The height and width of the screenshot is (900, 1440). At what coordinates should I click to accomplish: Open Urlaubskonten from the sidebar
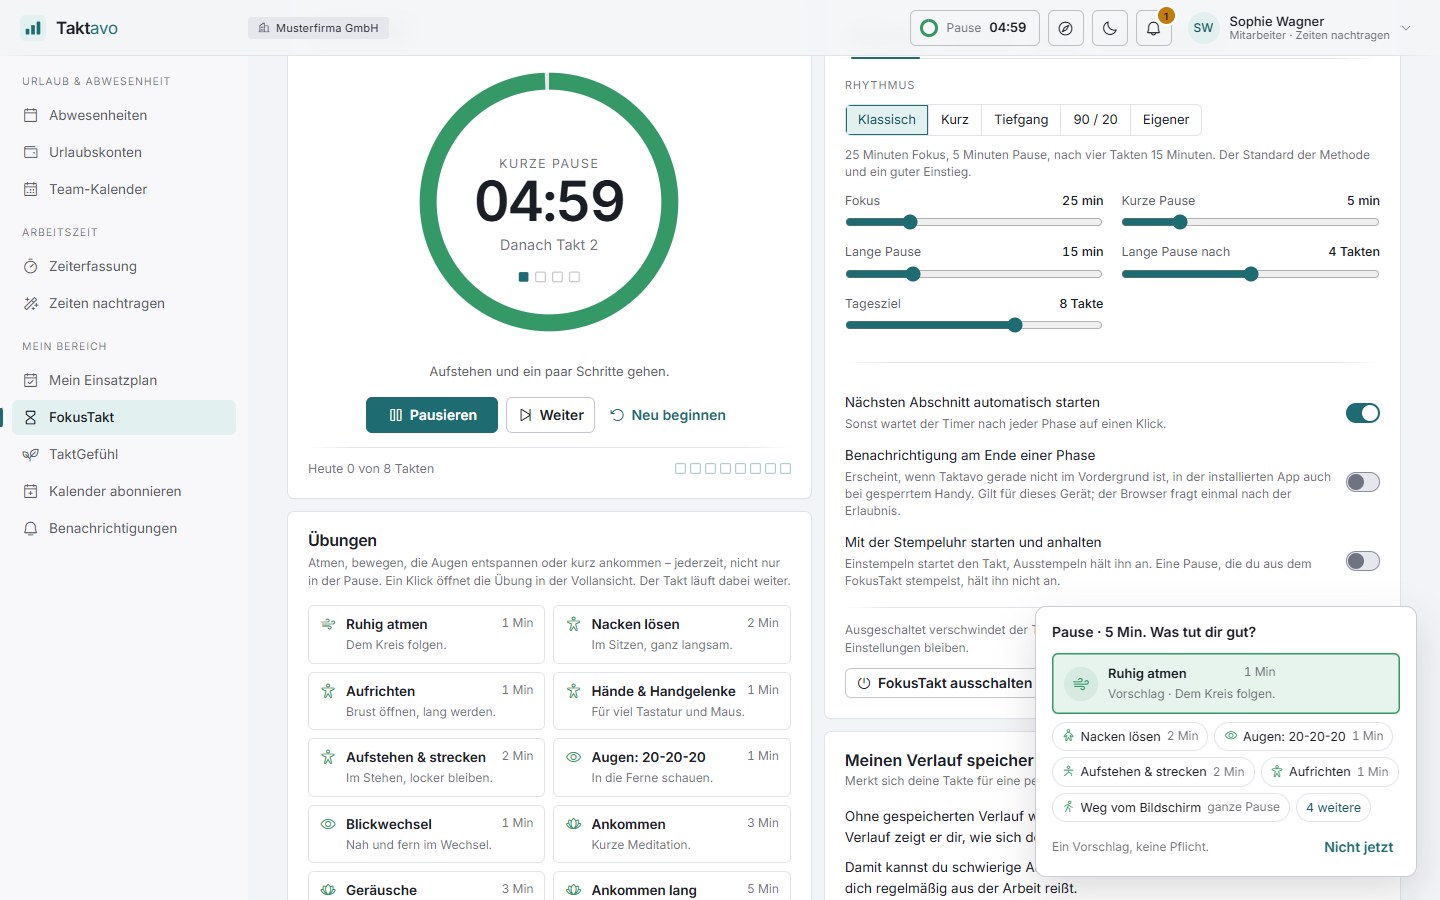tap(124, 152)
